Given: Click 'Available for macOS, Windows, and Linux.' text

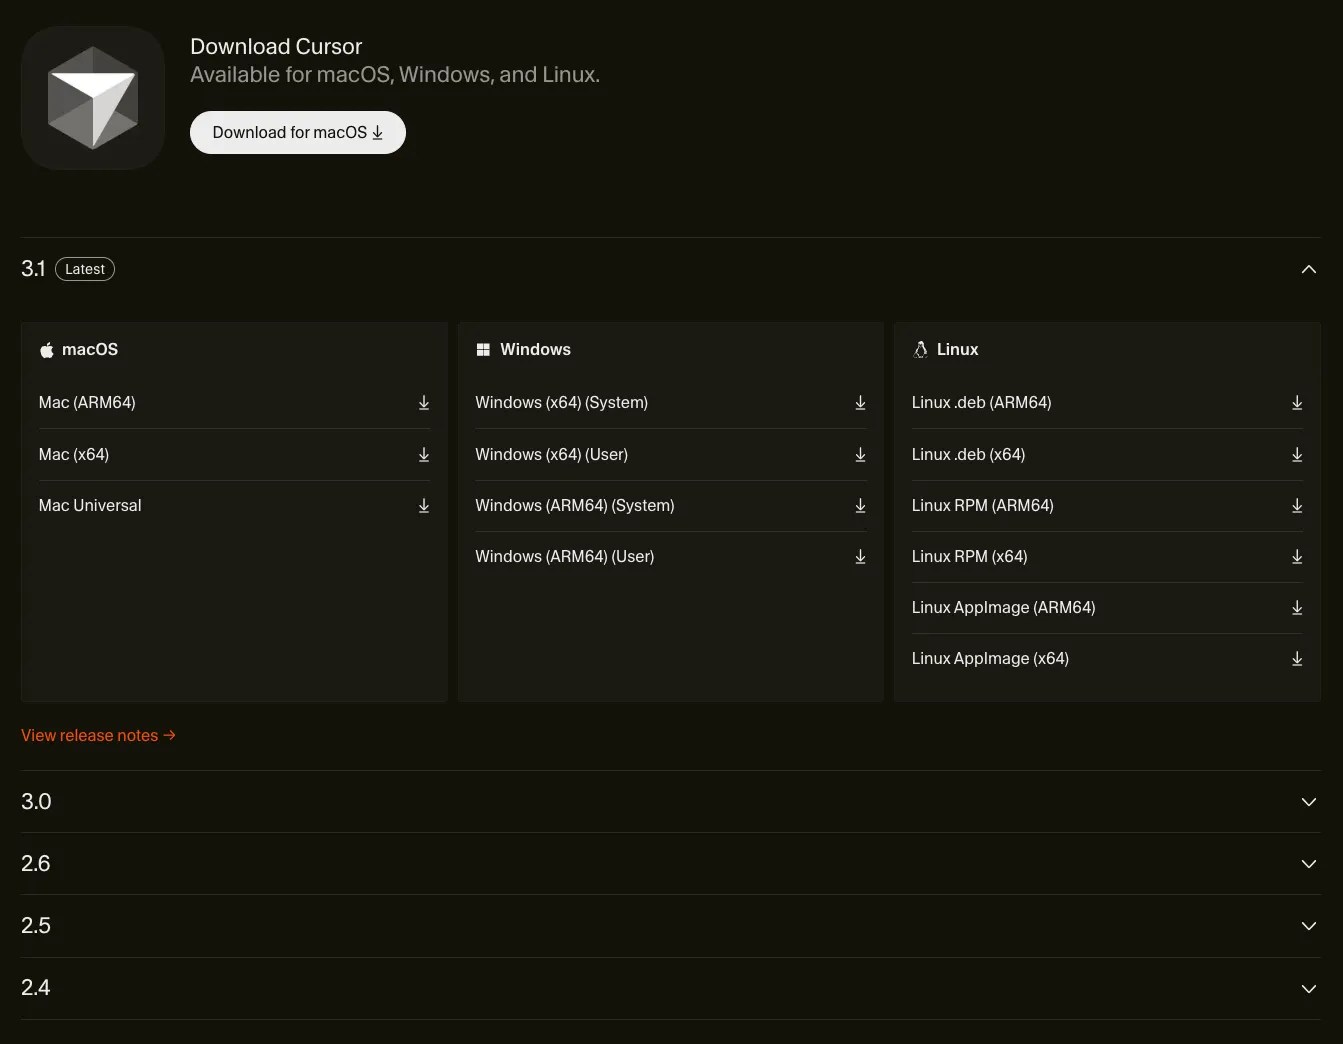Looking at the screenshot, I should pyautogui.click(x=395, y=75).
